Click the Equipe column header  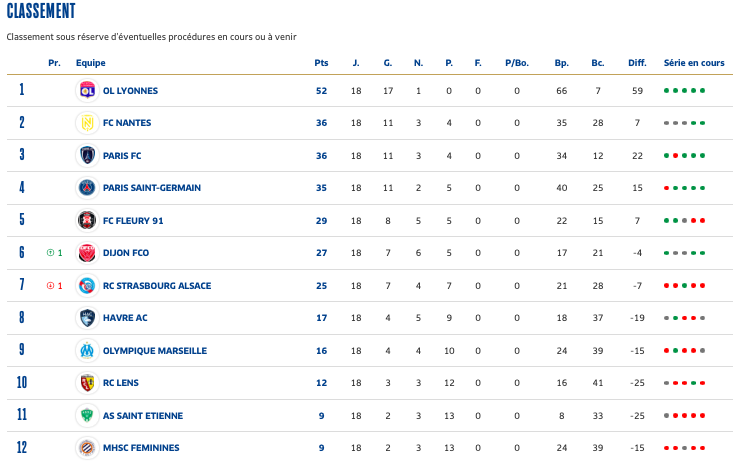[x=91, y=63]
